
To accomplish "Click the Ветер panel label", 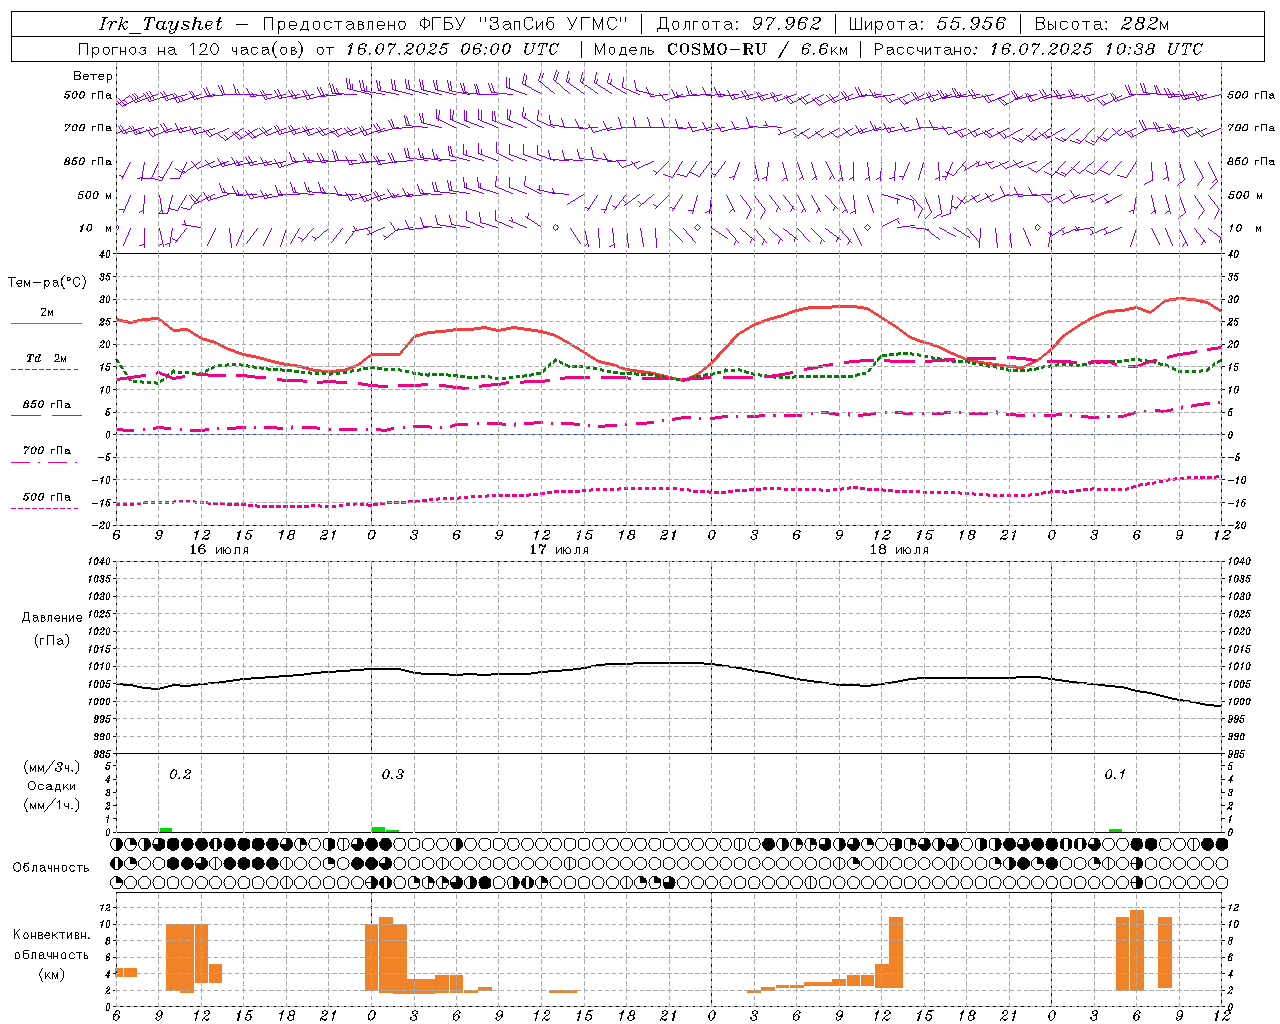I will pos(93,76).
